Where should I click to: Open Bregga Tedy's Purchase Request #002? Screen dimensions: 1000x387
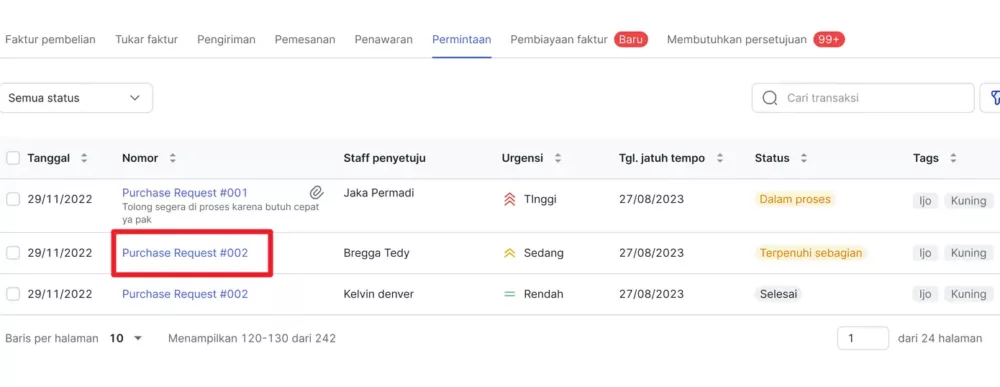point(185,253)
